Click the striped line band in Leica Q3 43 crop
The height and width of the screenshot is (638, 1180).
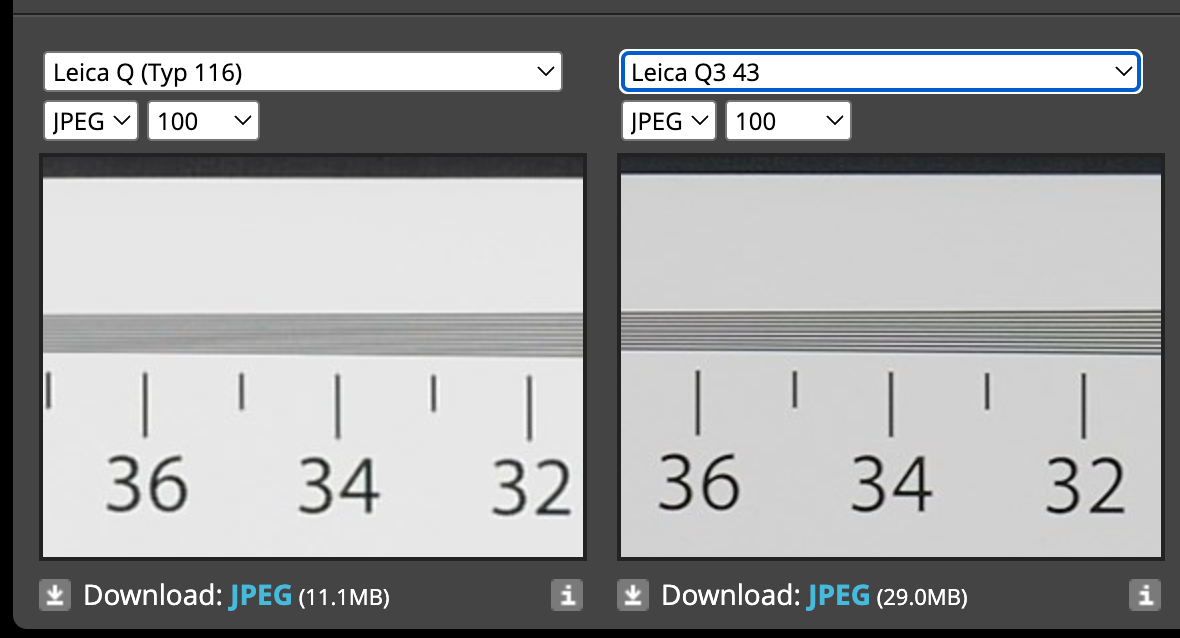tap(890, 331)
